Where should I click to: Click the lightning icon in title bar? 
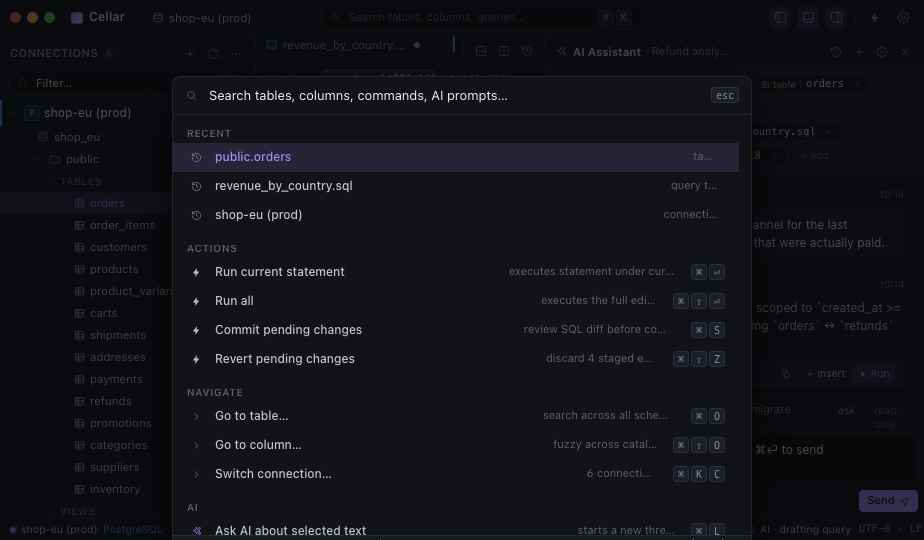click(x=875, y=18)
